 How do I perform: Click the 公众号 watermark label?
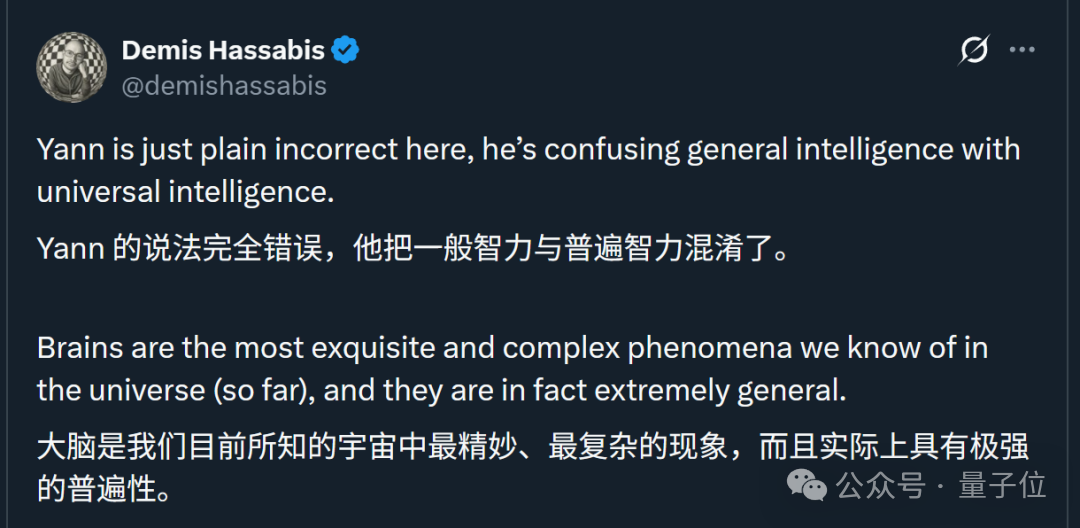coord(881,485)
